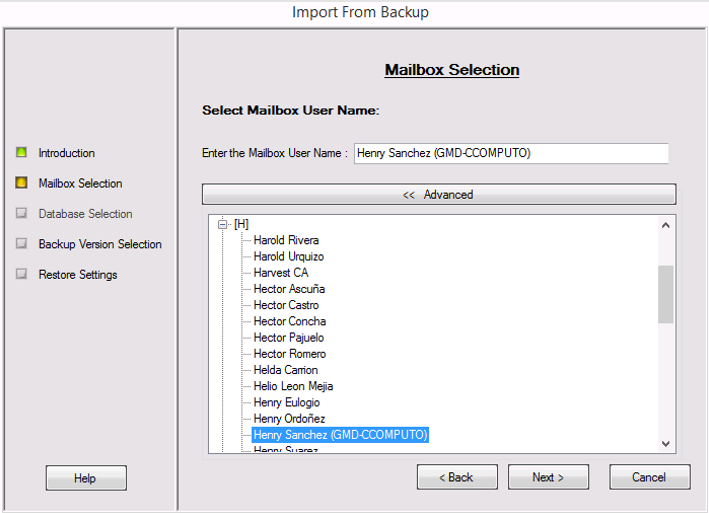The image size is (709, 513).
Task: Select Harold Rivera in the mailbox tree
Action: [286, 240]
